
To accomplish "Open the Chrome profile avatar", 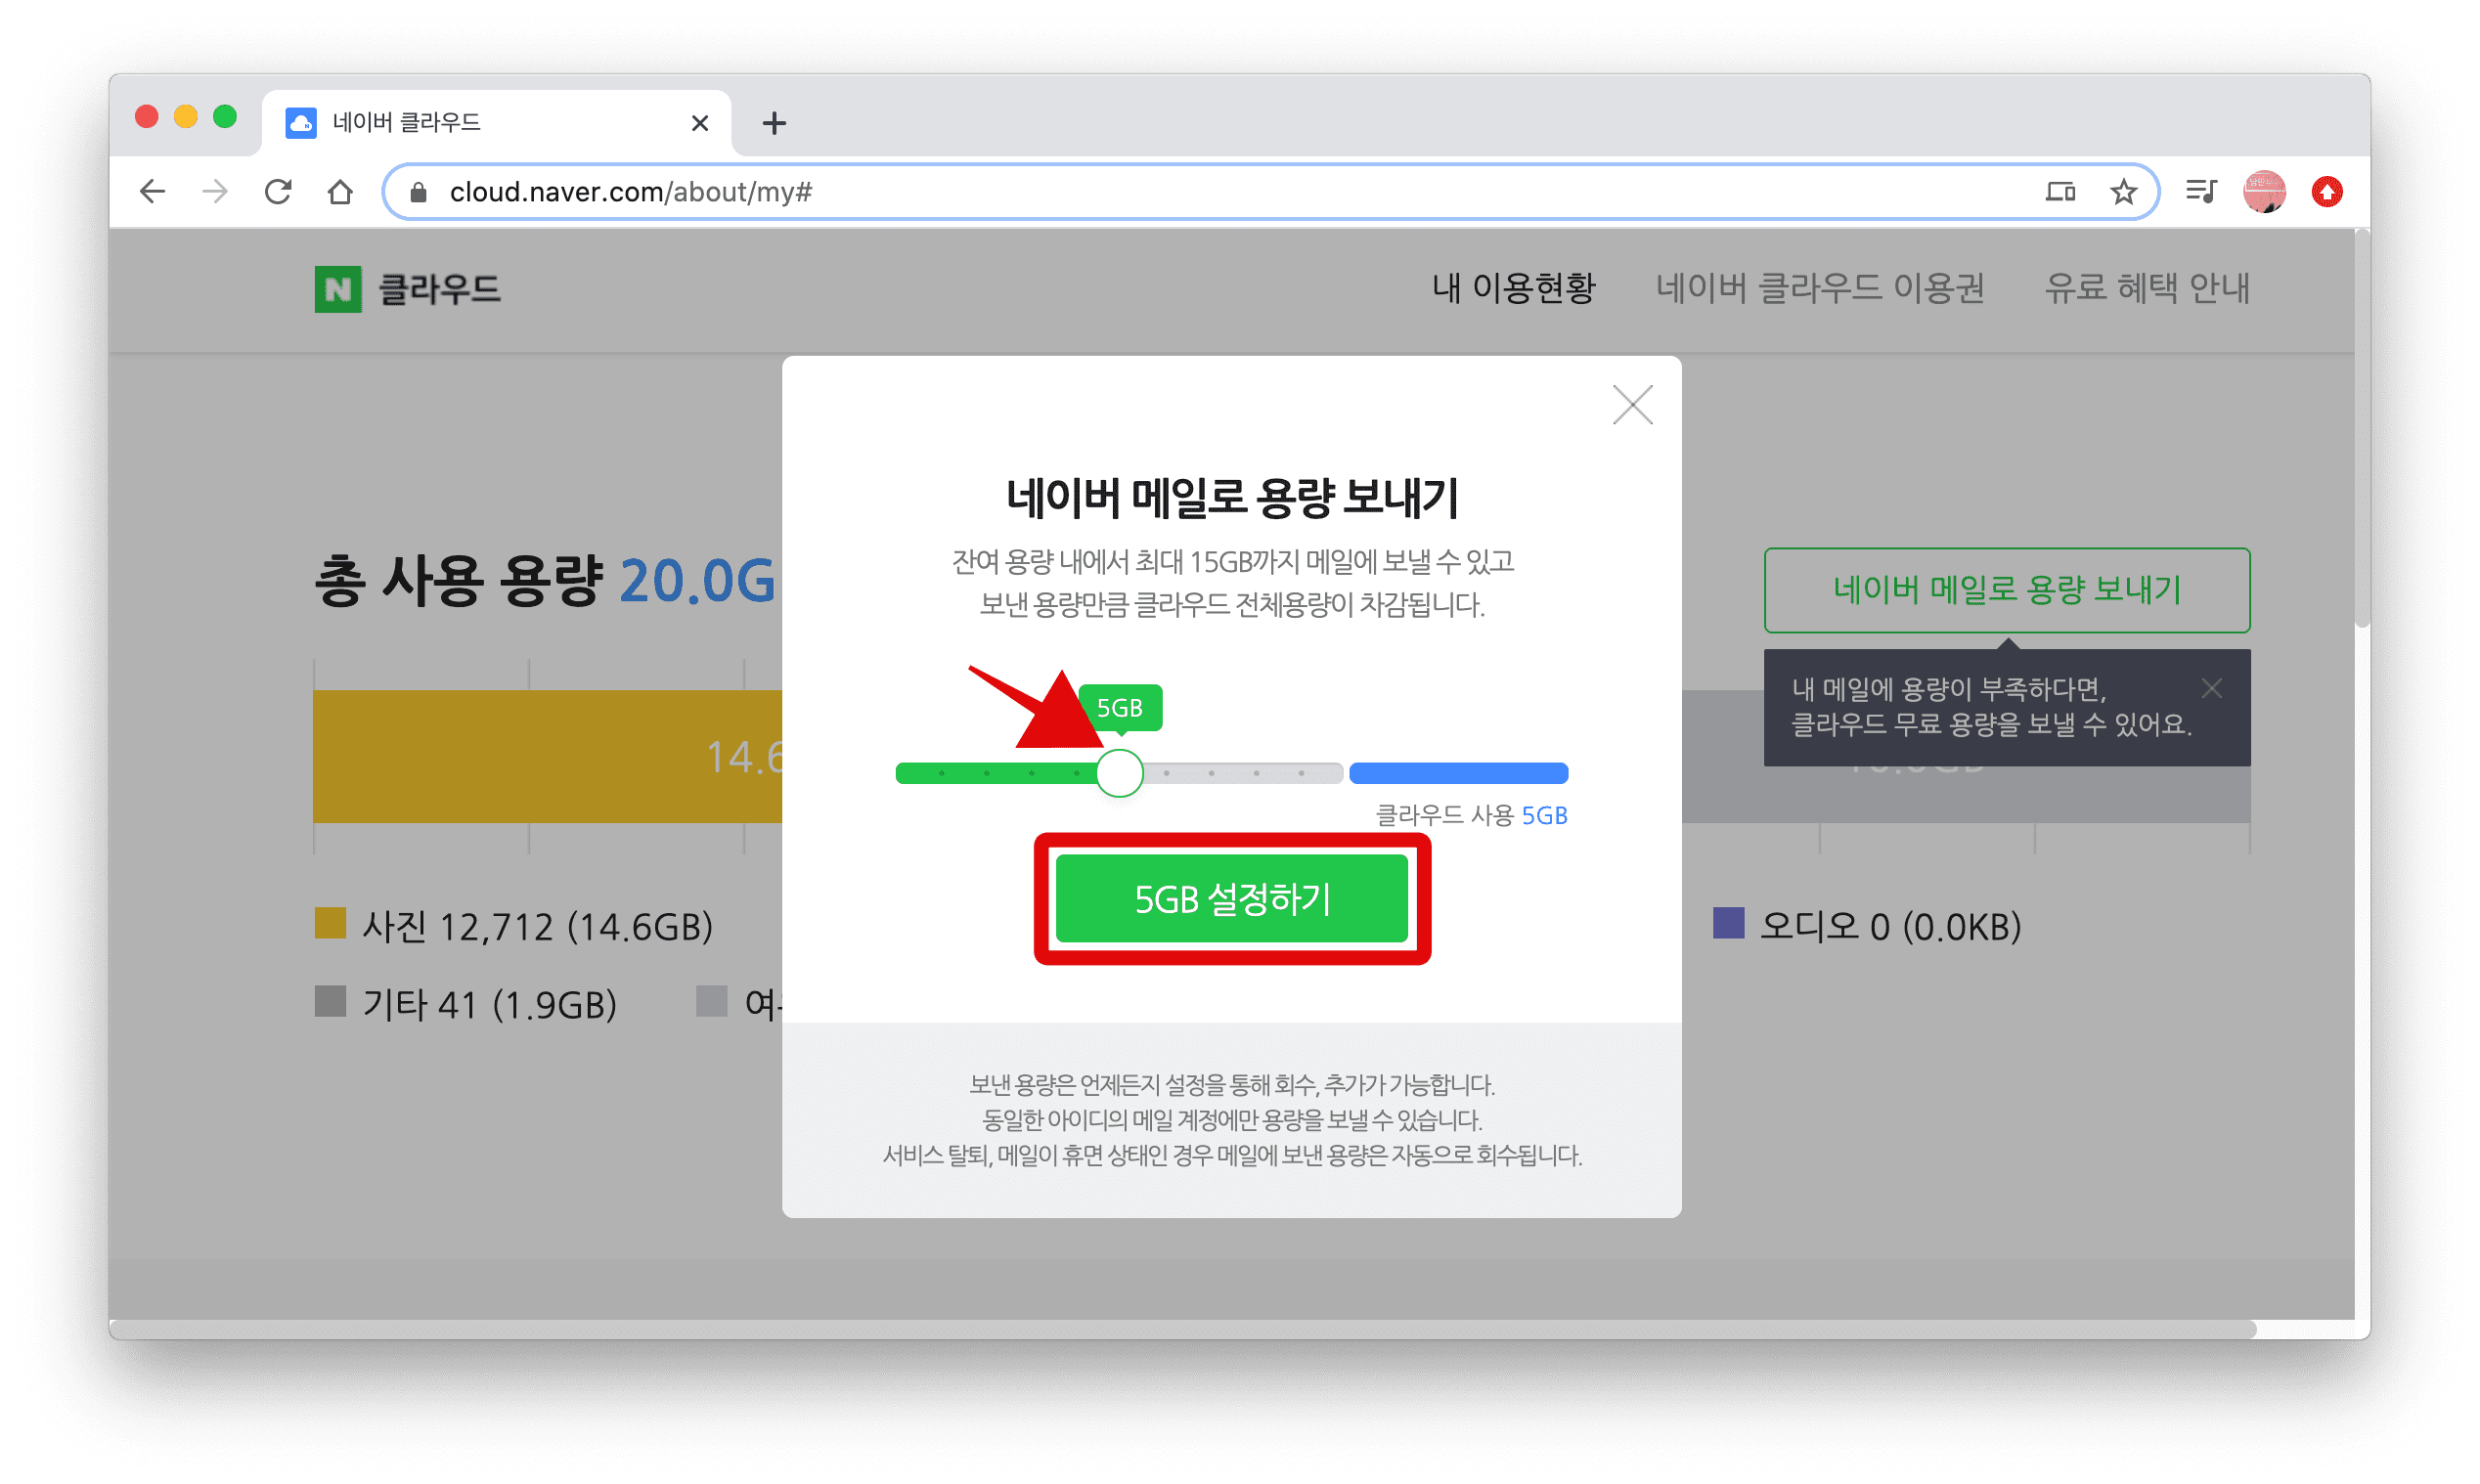I will coord(2264,191).
